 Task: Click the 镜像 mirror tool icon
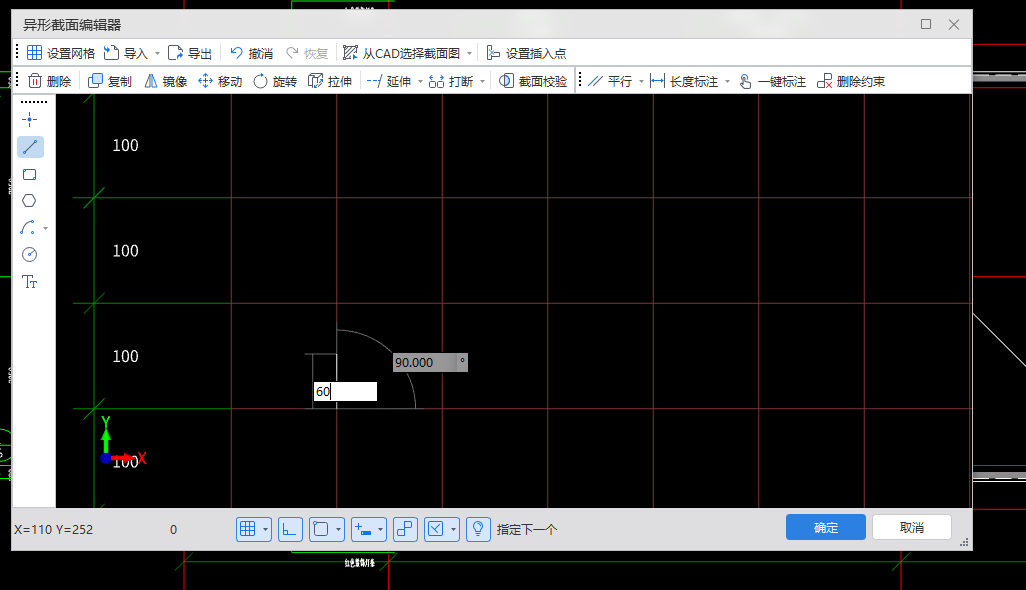tap(150, 81)
